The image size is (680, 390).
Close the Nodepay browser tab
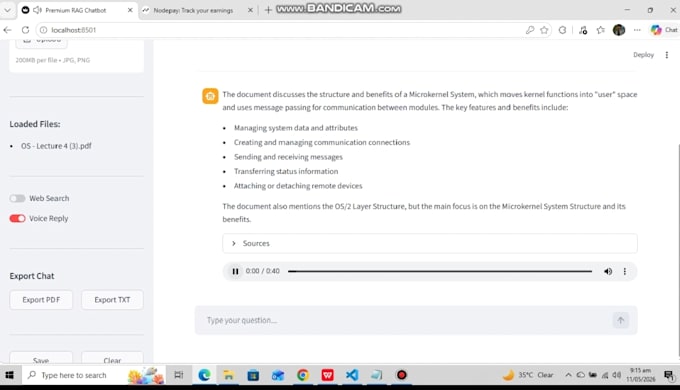pos(250,10)
